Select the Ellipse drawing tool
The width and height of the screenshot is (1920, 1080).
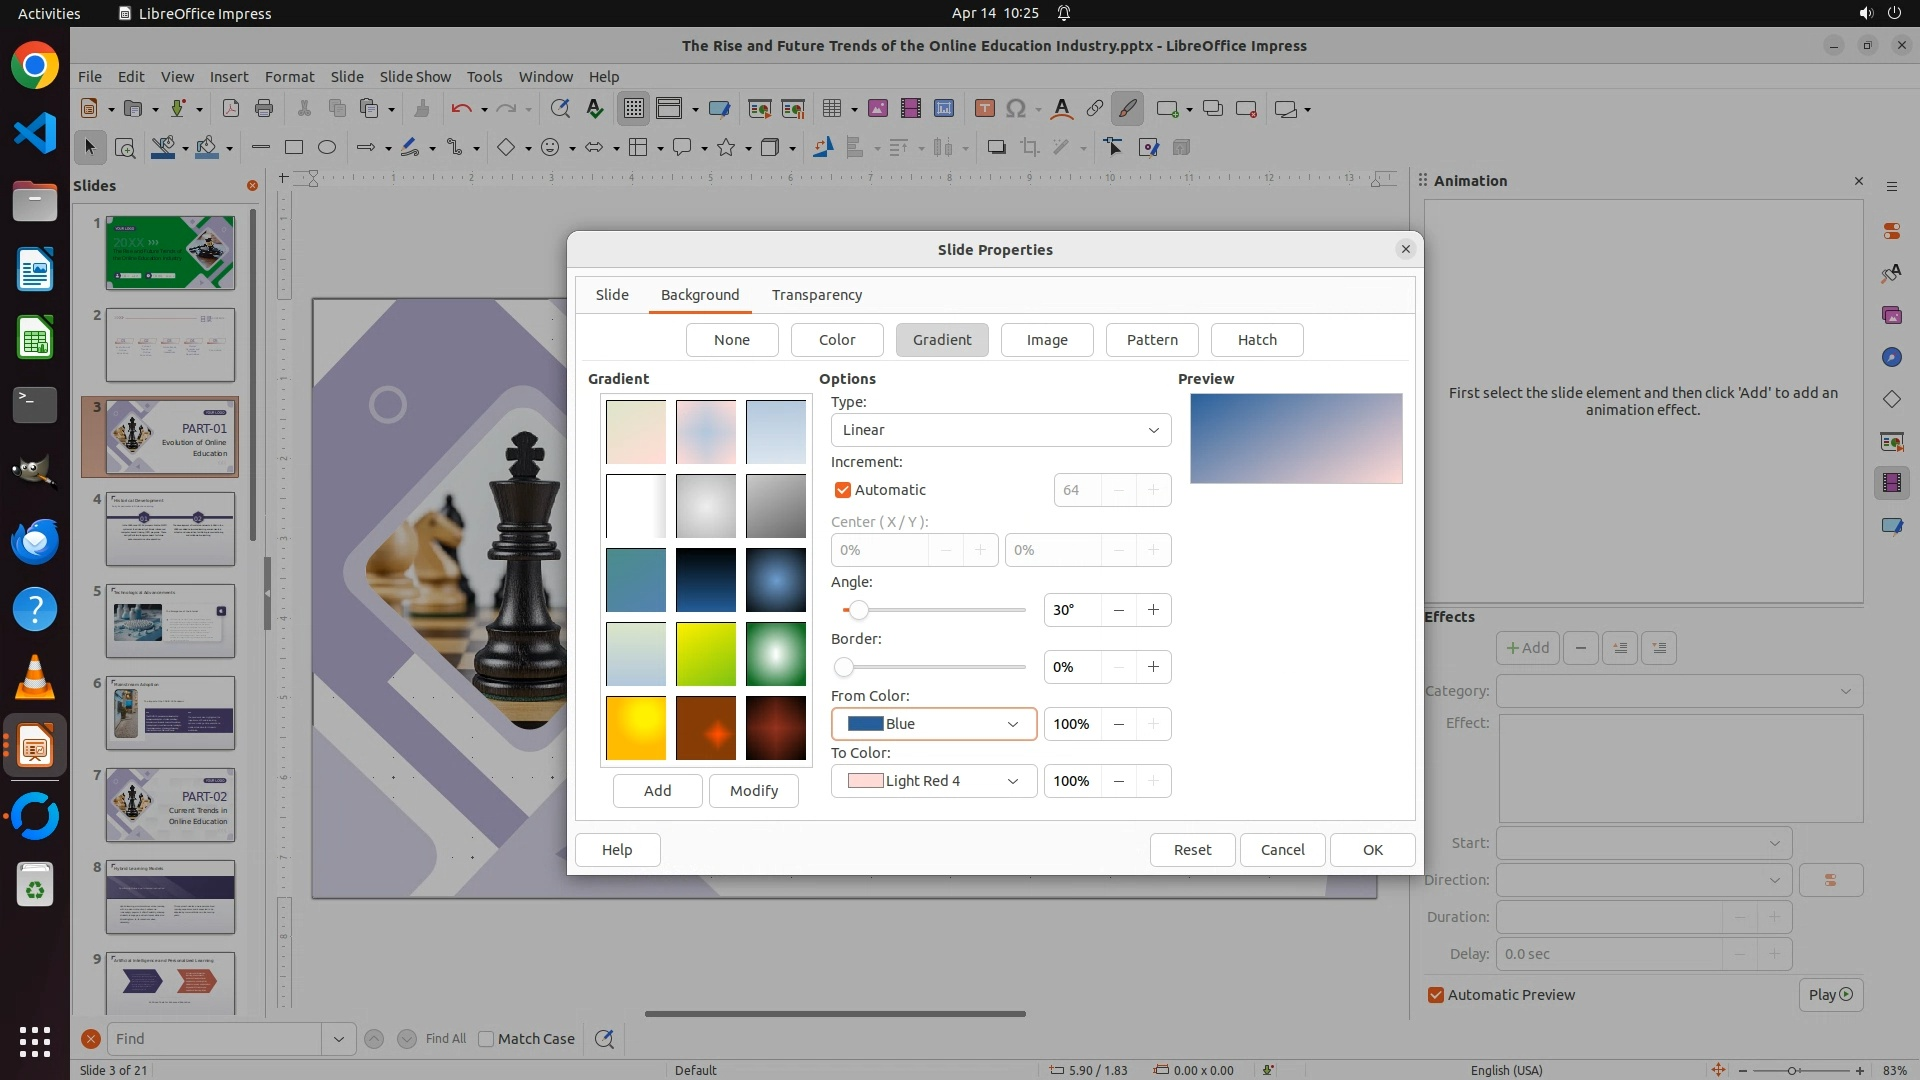coord(327,148)
